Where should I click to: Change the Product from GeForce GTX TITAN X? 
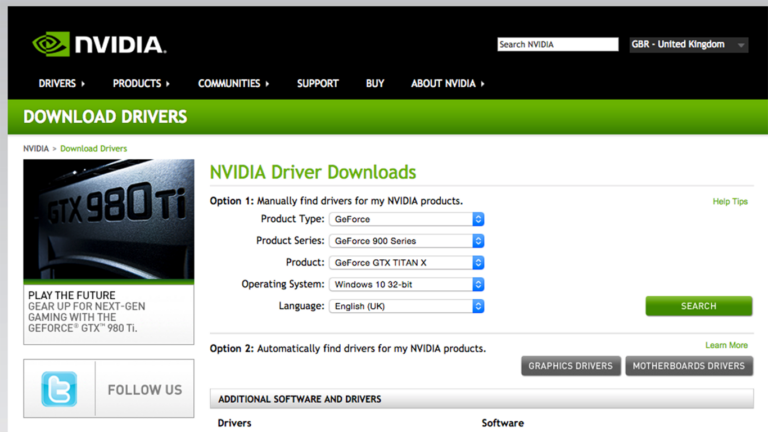point(407,263)
